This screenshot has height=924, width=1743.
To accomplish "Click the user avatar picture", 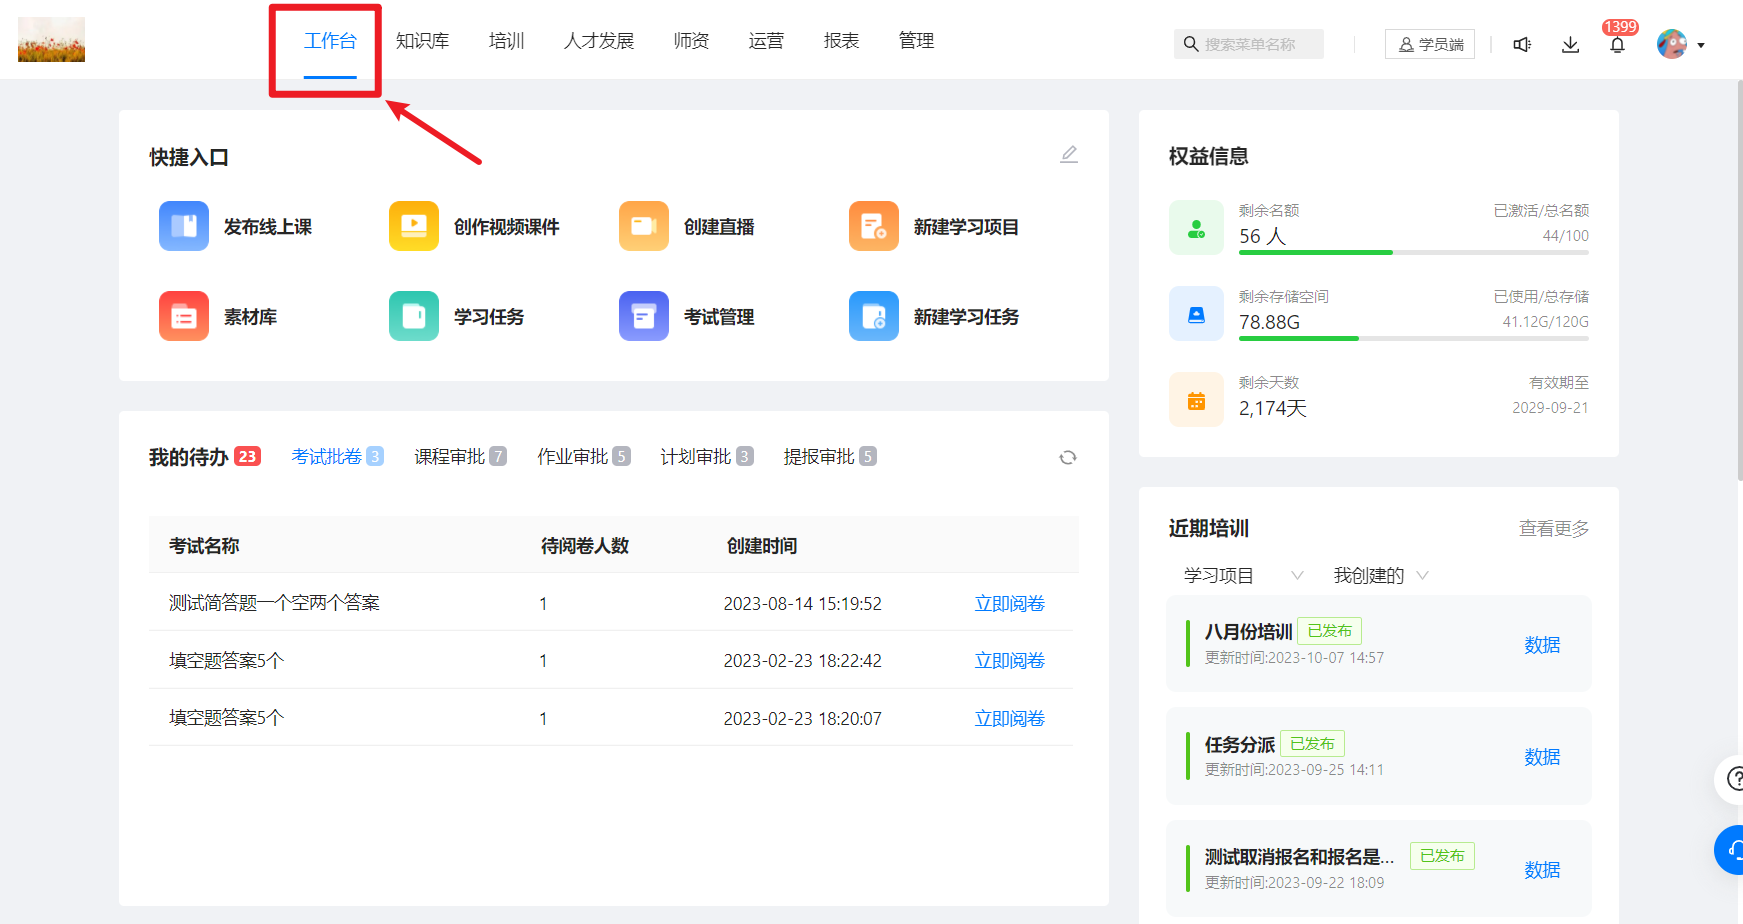I will 1672,44.
